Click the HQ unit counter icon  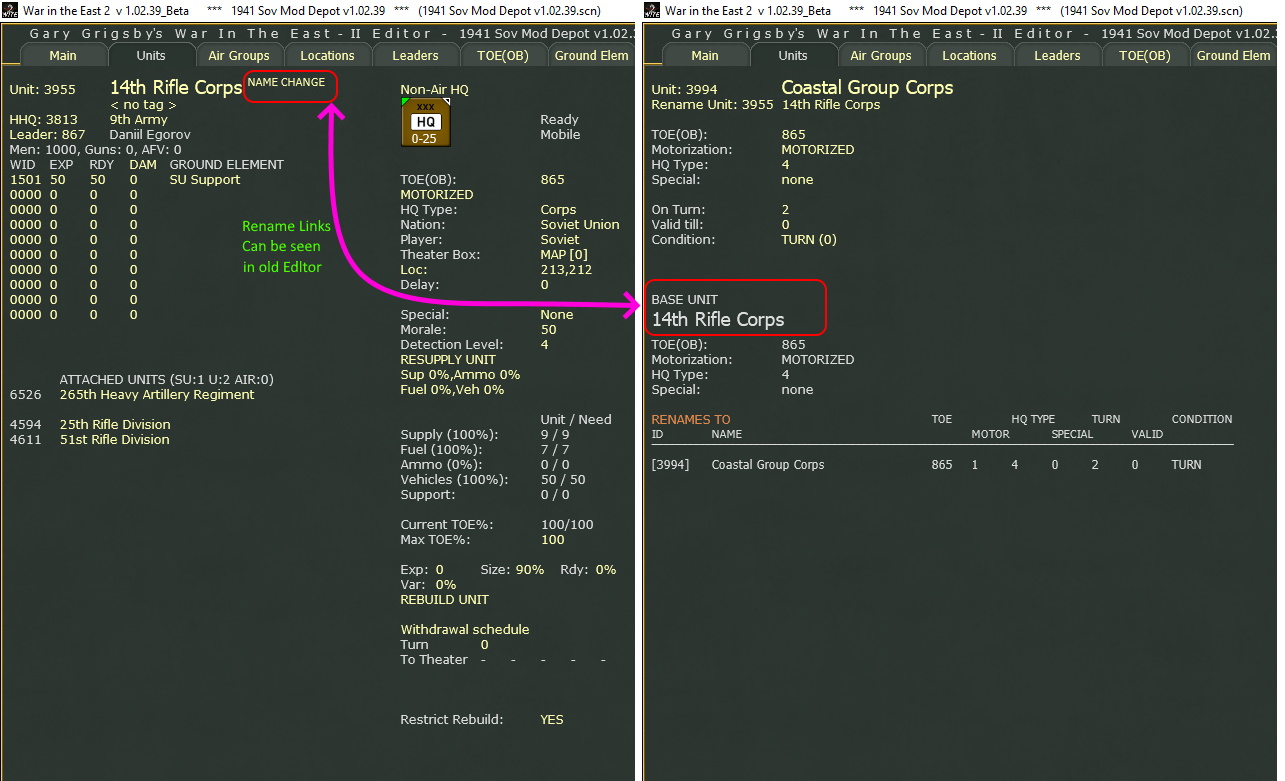pos(425,123)
